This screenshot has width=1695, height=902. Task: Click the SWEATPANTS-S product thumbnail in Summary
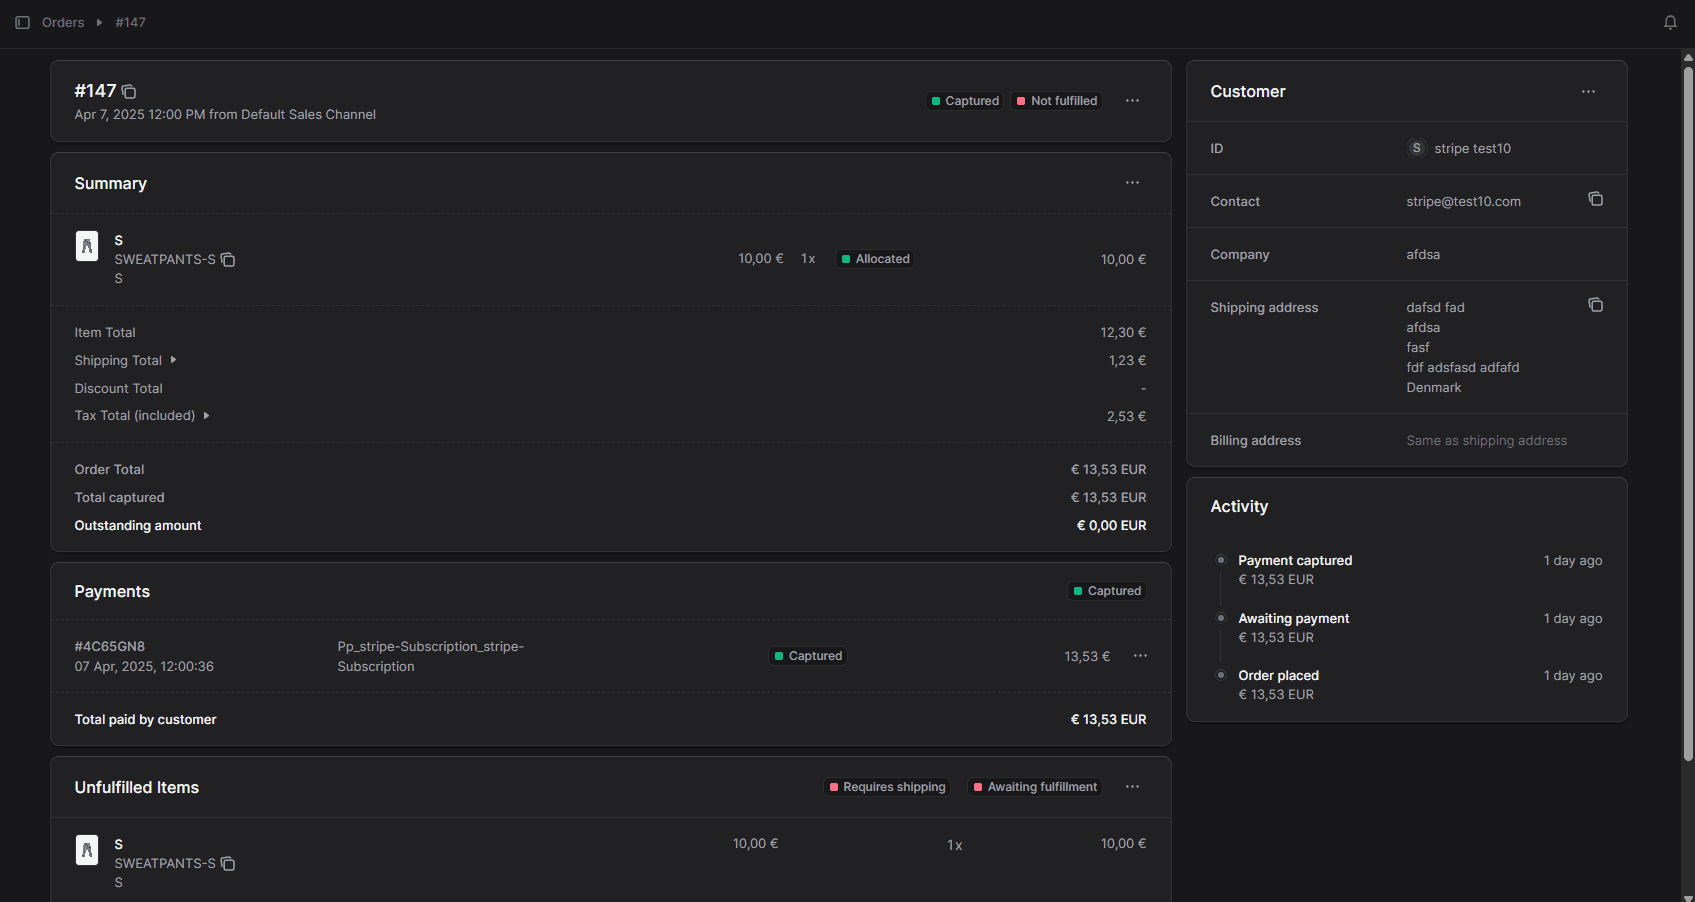(87, 245)
